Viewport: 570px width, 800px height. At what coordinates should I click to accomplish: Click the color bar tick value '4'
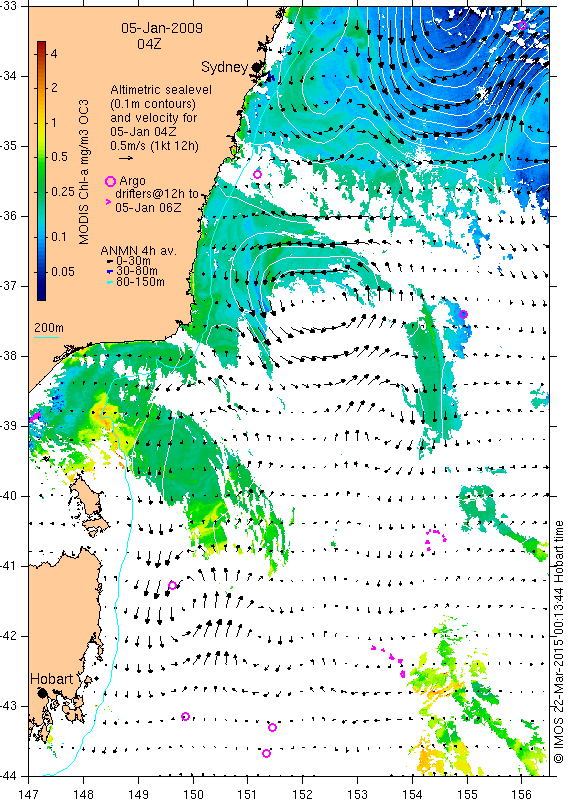point(54,54)
